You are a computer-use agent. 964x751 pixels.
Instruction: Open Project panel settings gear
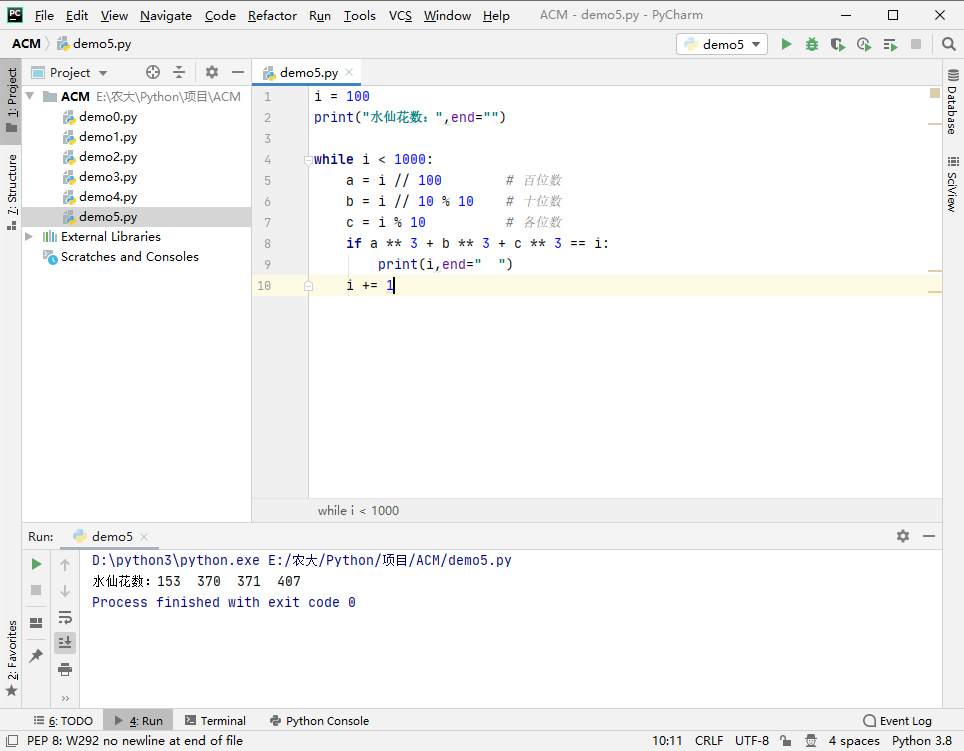(x=211, y=72)
